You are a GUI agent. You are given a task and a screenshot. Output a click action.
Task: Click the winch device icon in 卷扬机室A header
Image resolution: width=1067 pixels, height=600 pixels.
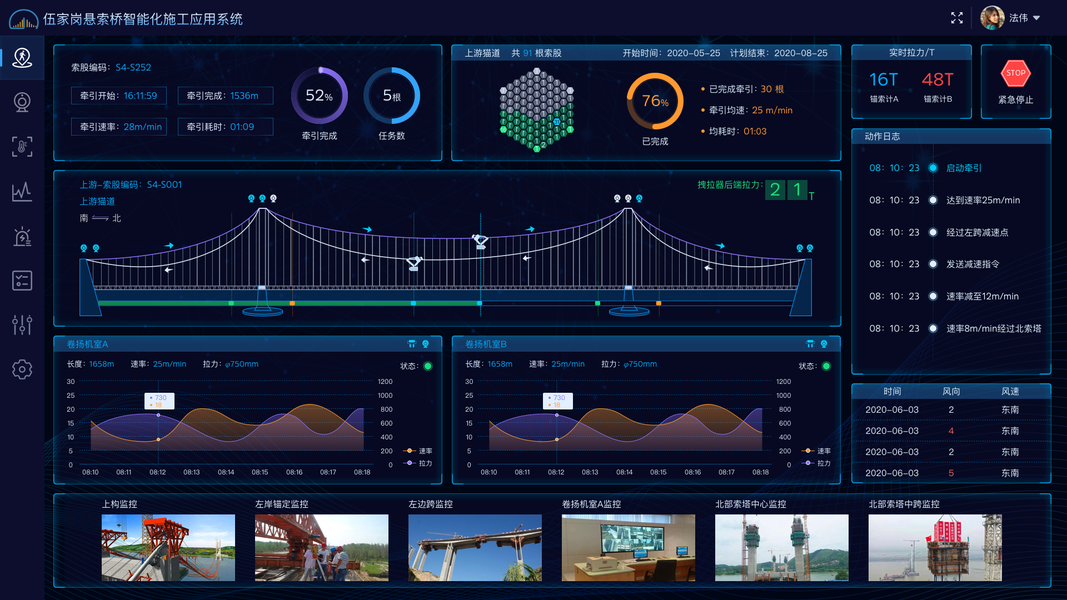point(411,344)
